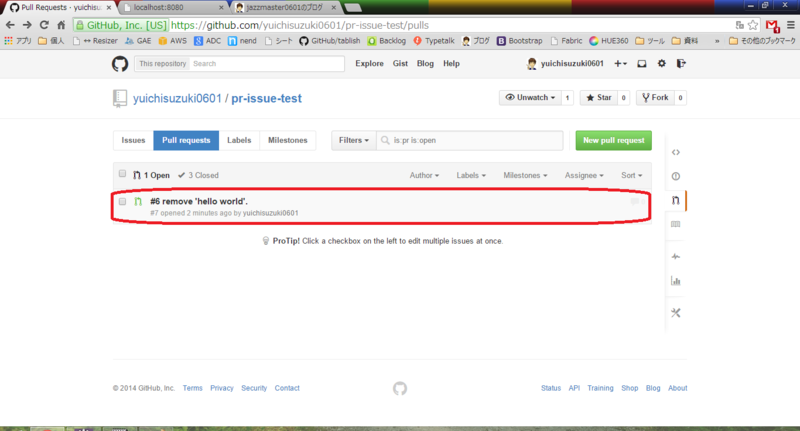Bookmark this page with the star icon
The height and width of the screenshot is (431, 800).
(753, 25)
